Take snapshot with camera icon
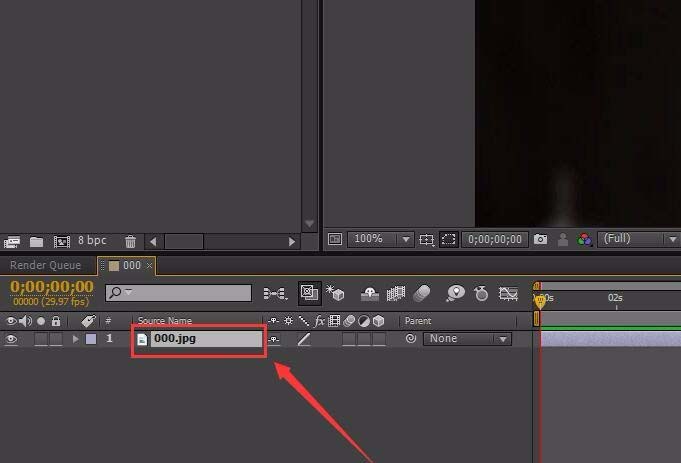The height and width of the screenshot is (463, 681). click(x=540, y=239)
